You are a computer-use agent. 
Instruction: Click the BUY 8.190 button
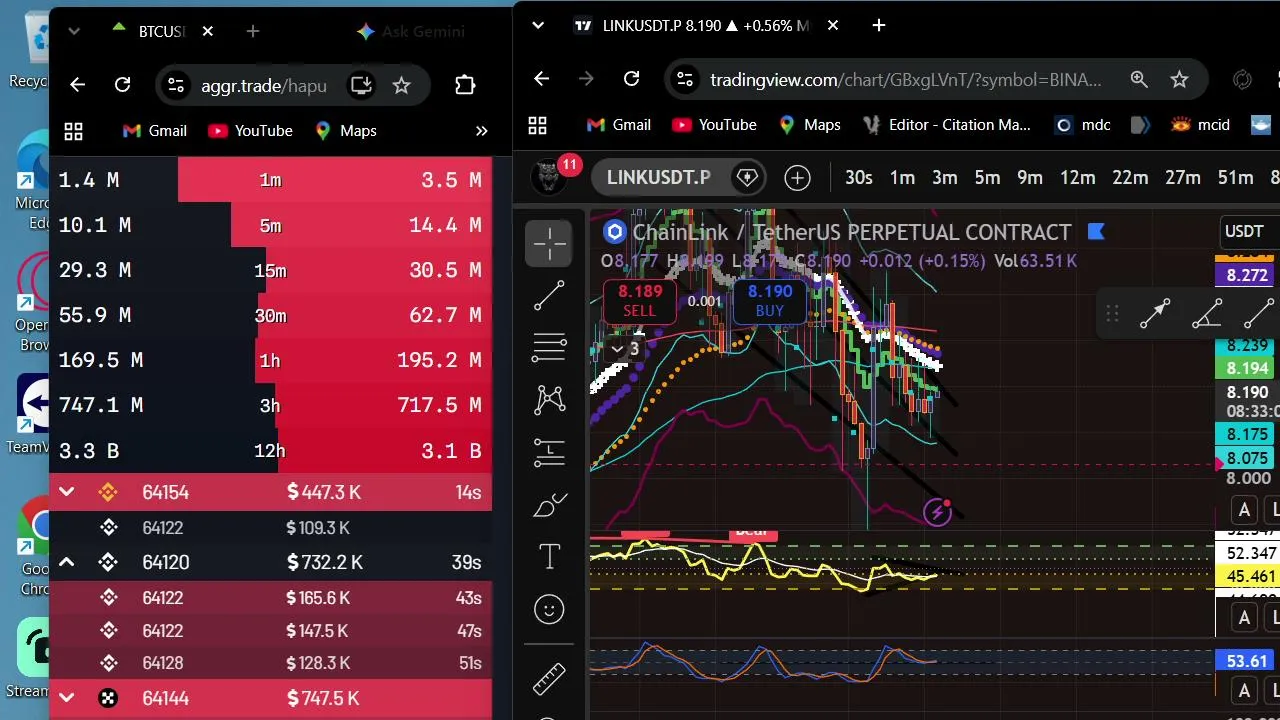[769, 301]
